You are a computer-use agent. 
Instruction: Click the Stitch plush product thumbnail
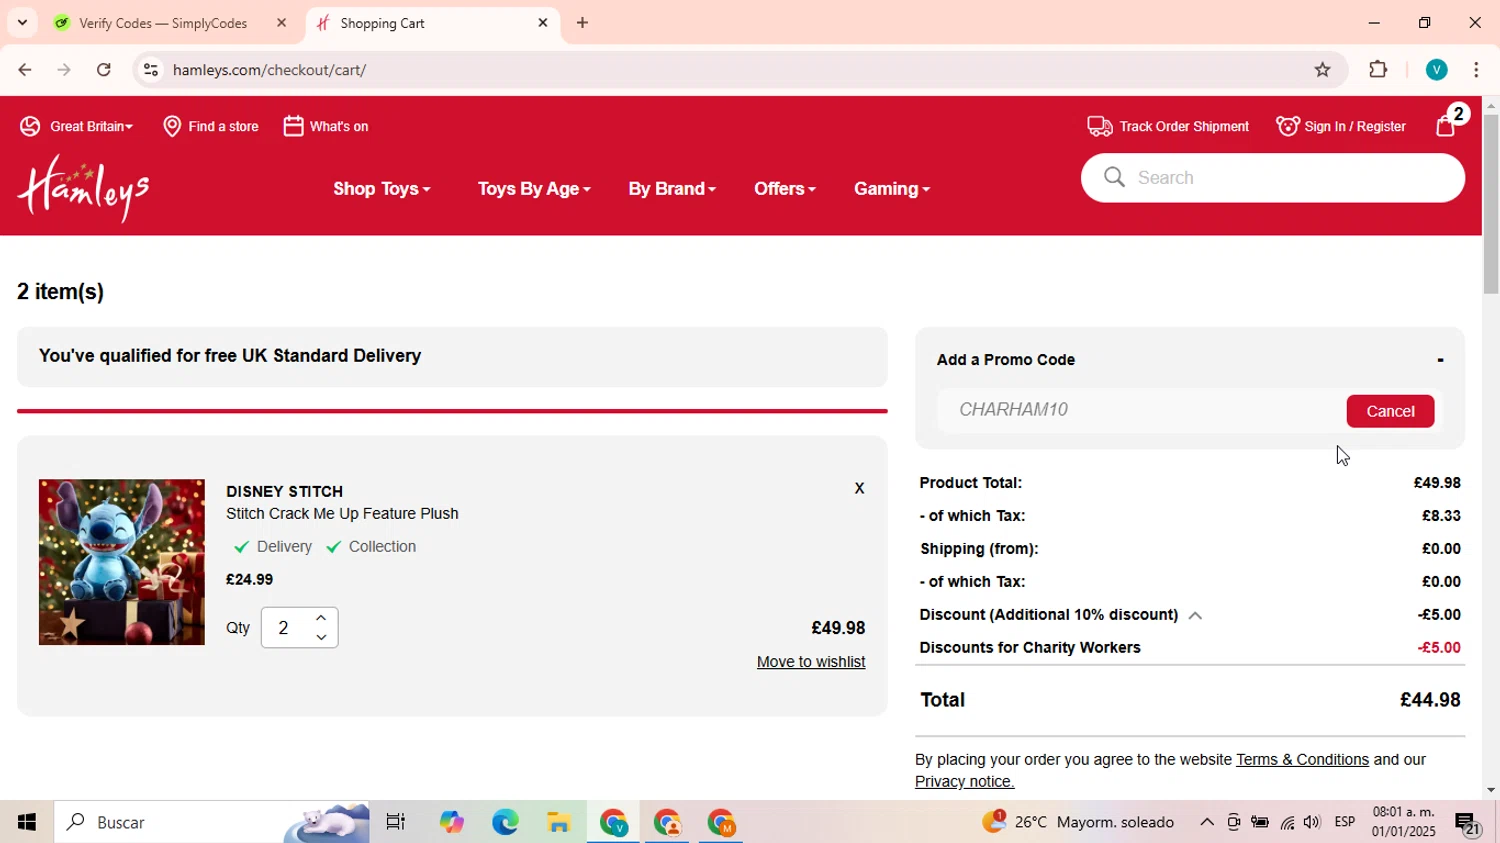pos(122,562)
